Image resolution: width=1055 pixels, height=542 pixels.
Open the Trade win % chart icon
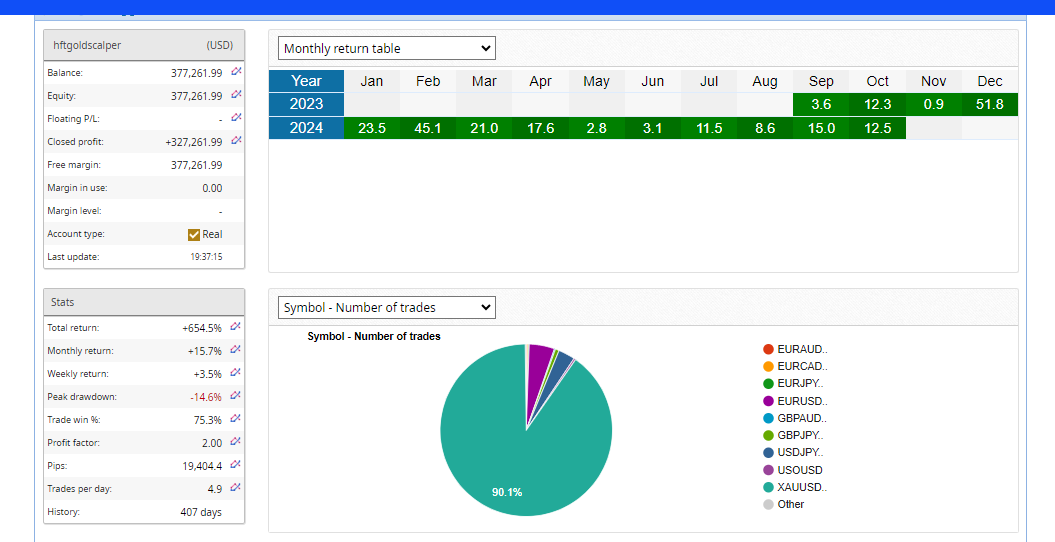click(x=236, y=419)
